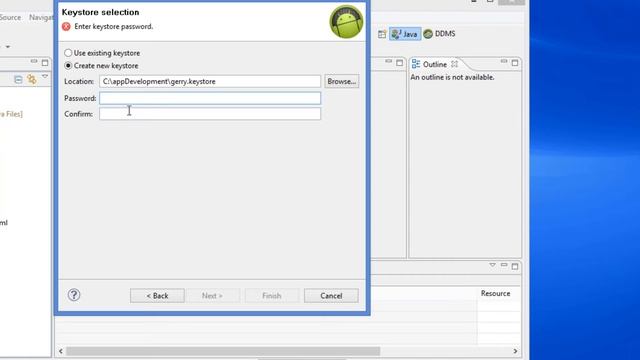The height and width of the screenshot is (360, 640).
Task: Cancel the keystore selection dialog
Action: (x=331, y=296)
